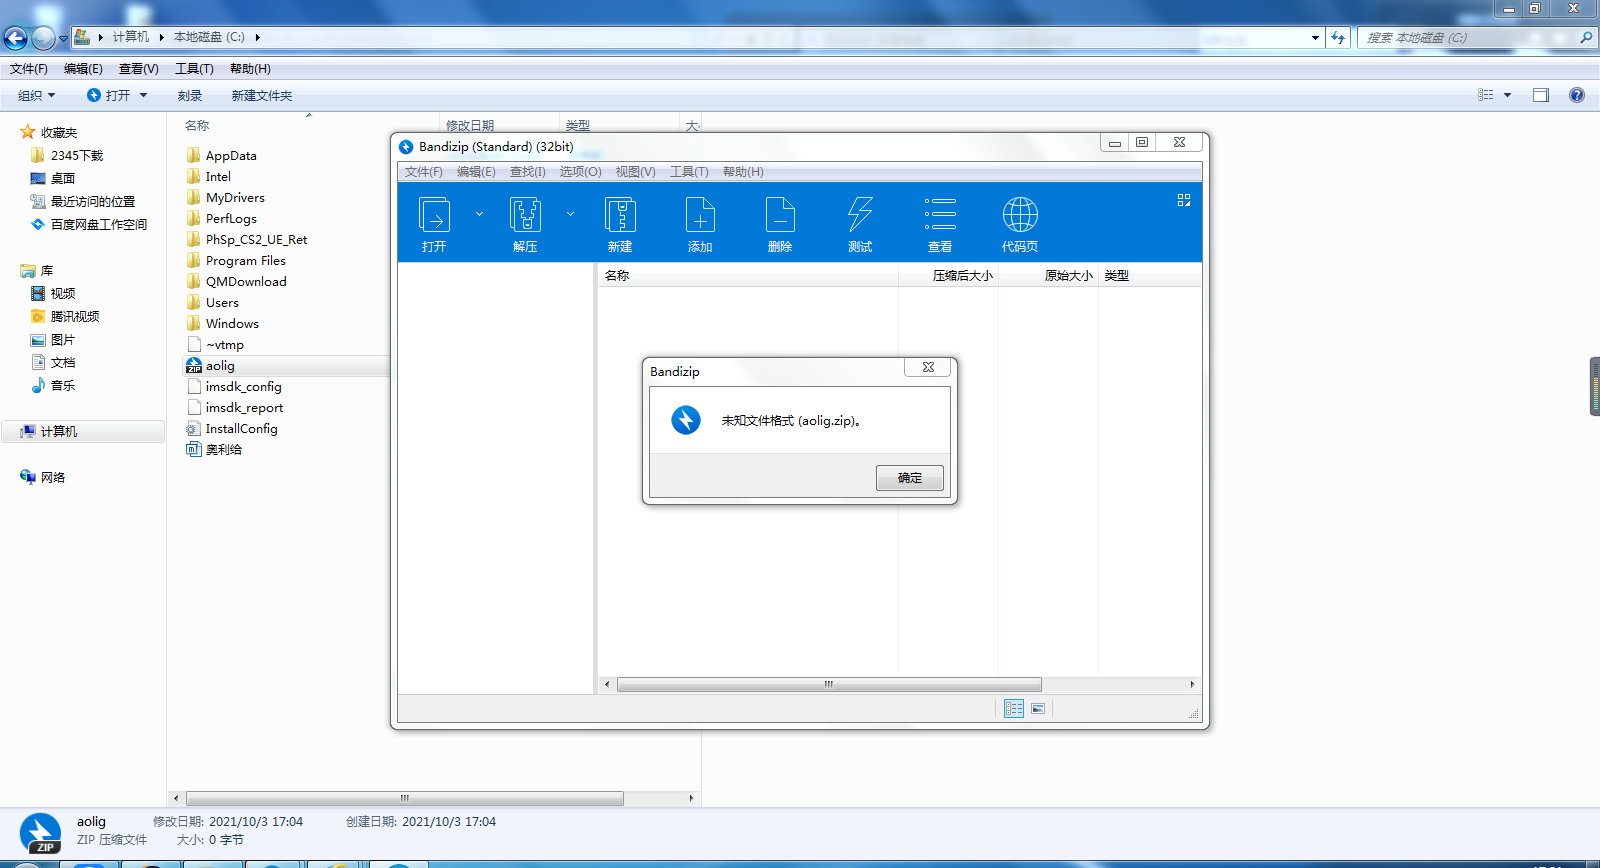Click the Explorer back navigation arrow

(x=15, y=38)
